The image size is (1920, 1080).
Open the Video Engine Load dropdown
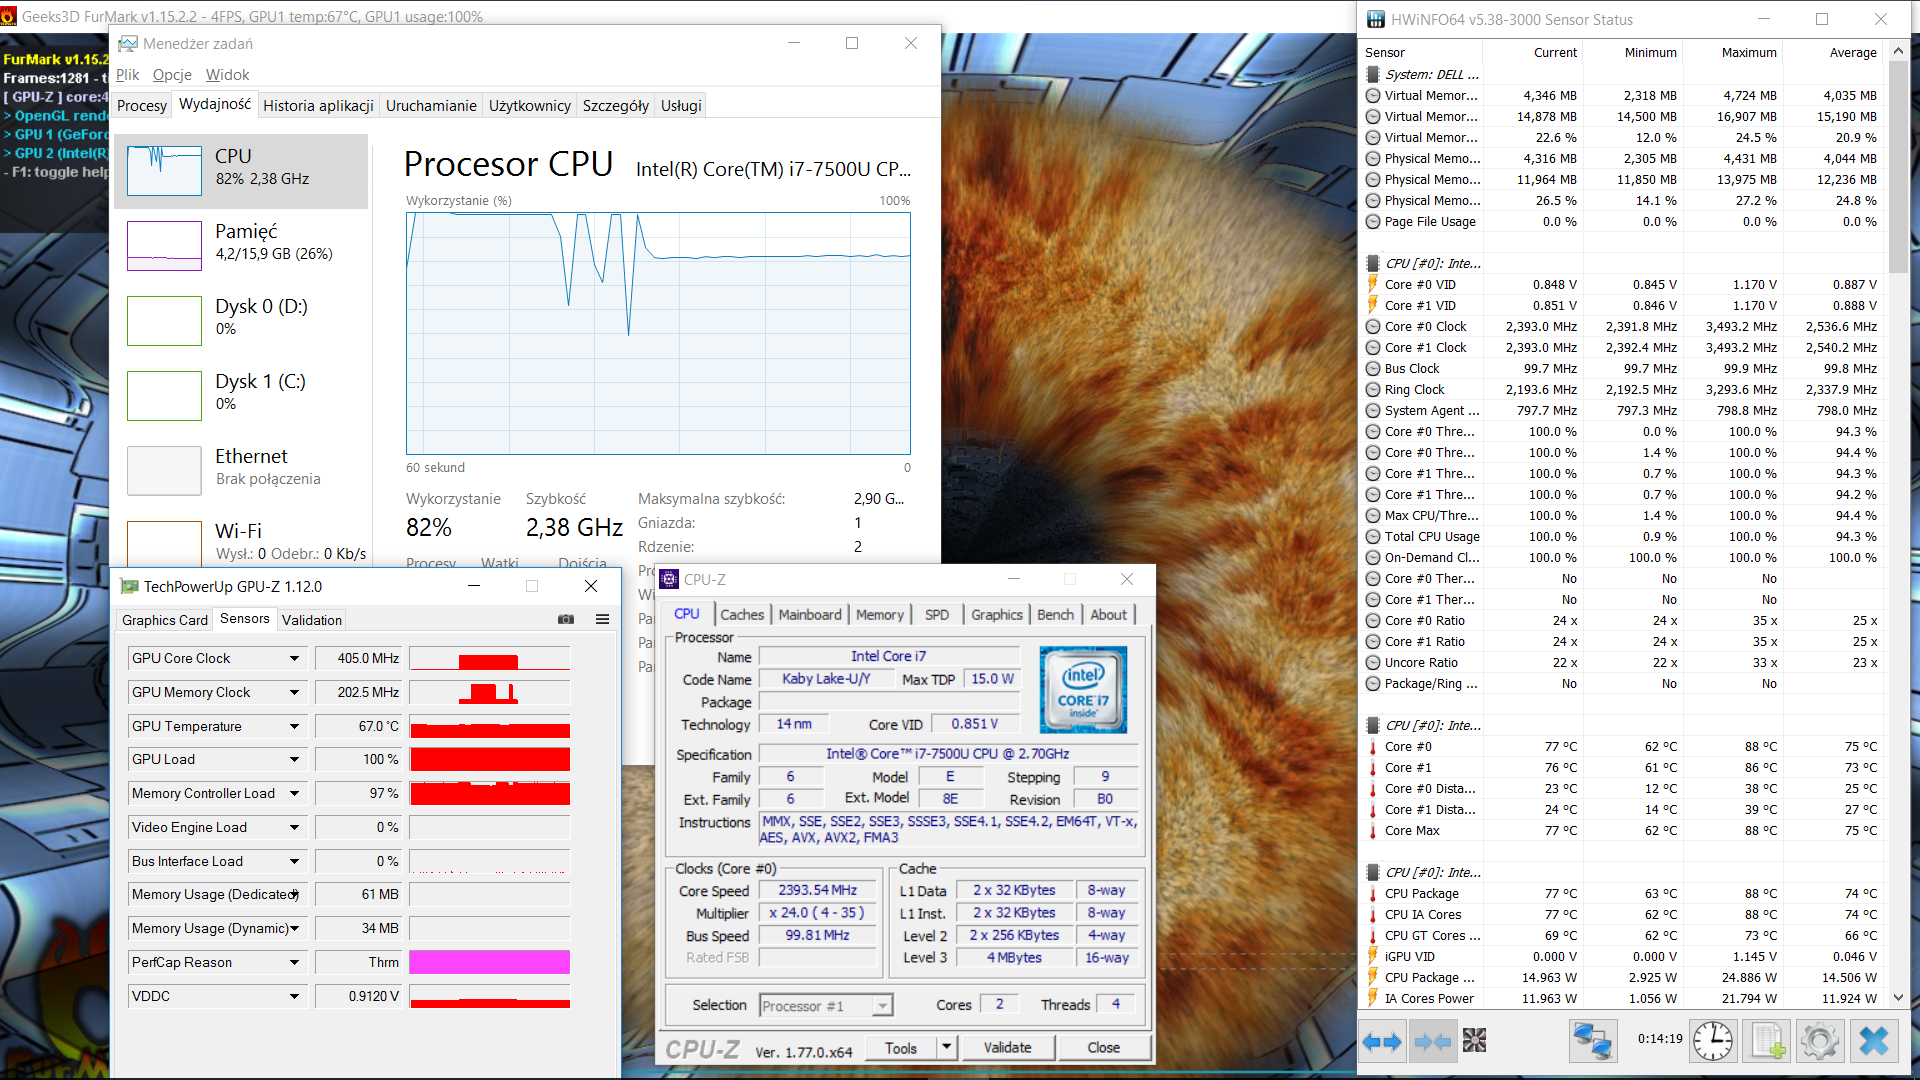point(294,828)
